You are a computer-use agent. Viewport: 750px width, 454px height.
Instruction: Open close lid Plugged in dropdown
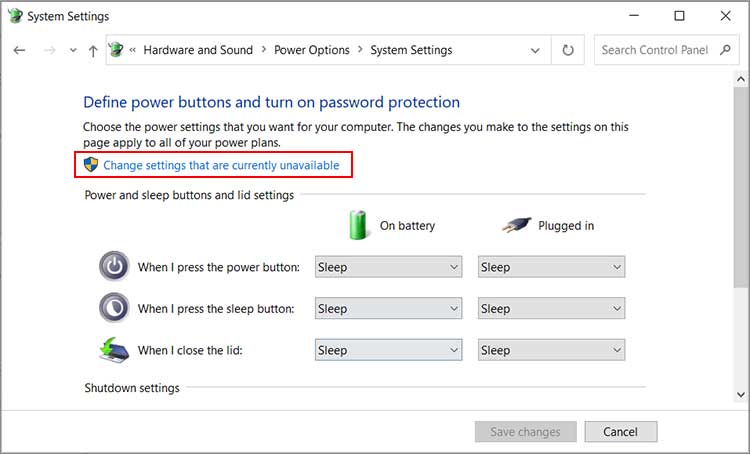click(551, 350)
